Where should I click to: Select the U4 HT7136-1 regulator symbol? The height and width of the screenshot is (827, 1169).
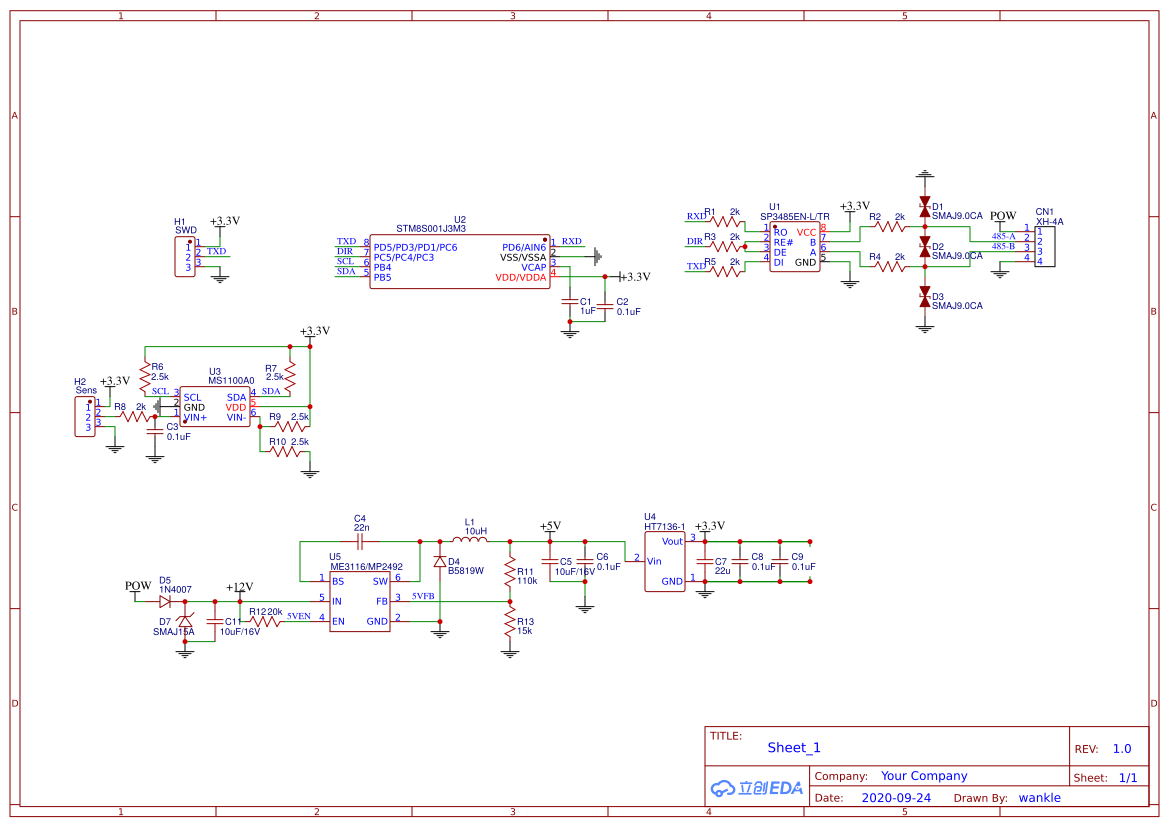click(664, 562)
